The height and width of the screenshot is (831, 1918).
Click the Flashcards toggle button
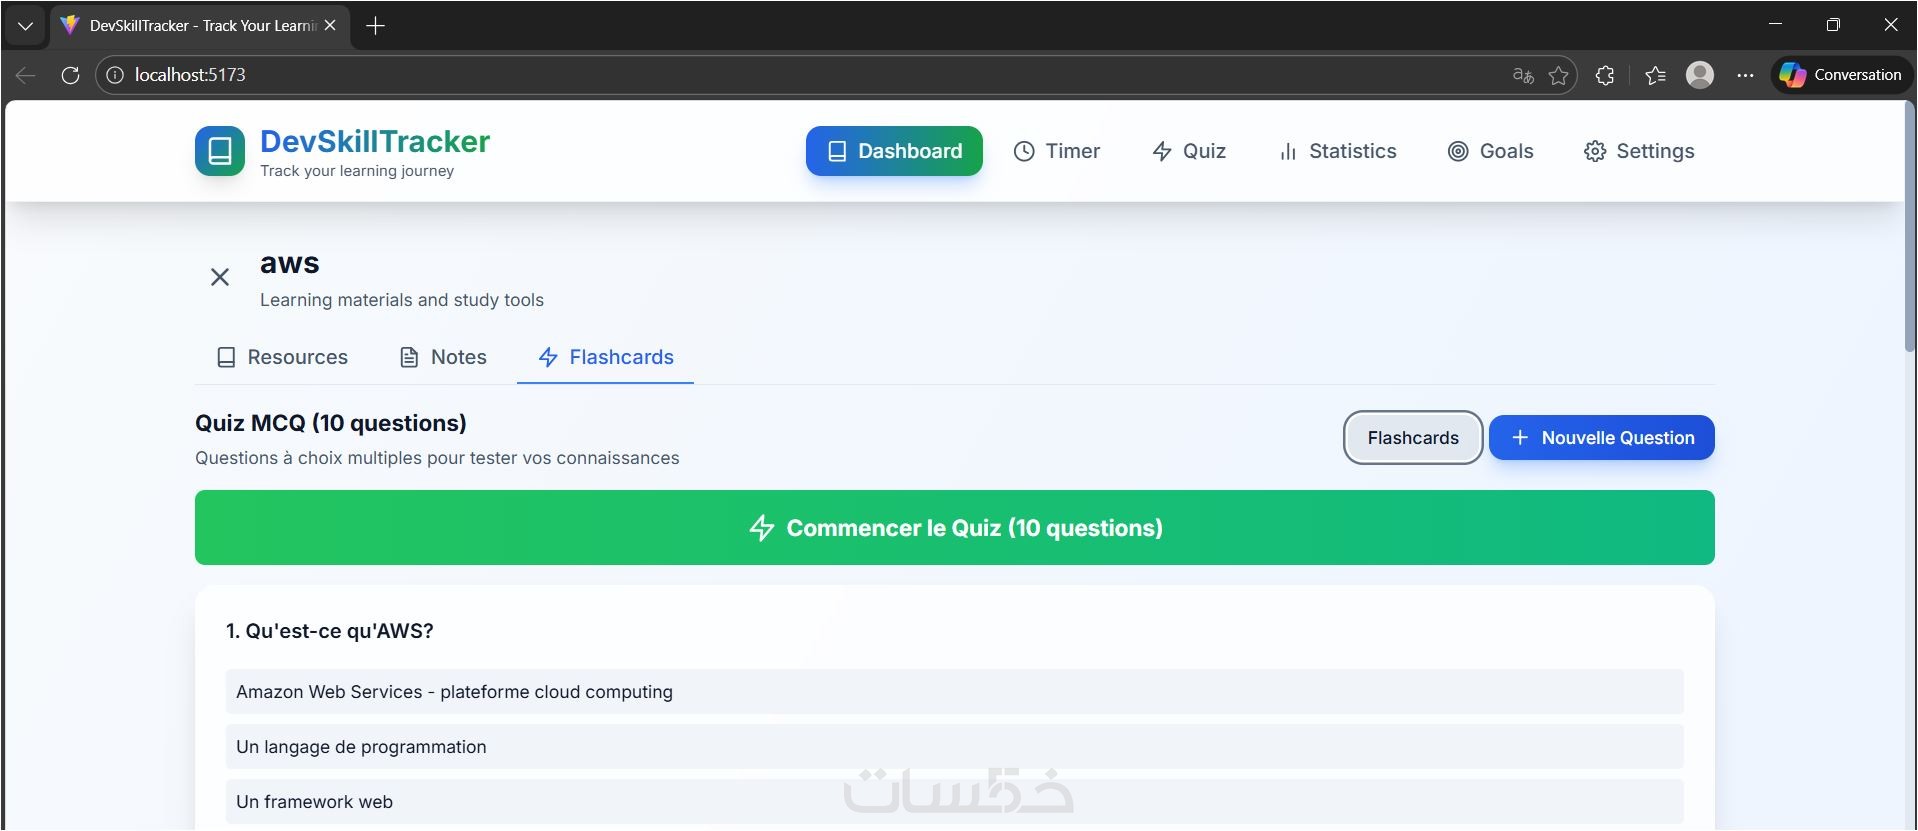[x=1413, y=438]
